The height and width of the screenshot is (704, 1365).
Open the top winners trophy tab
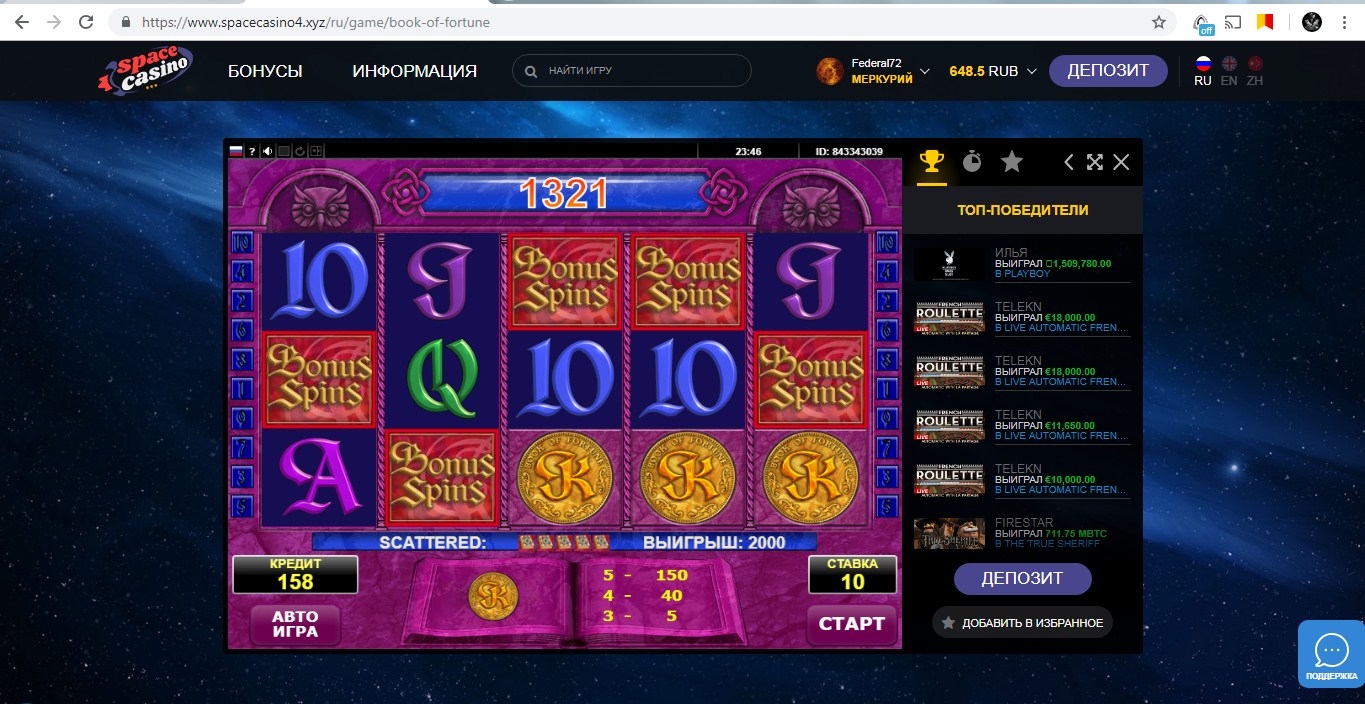[x=931, y=161]
